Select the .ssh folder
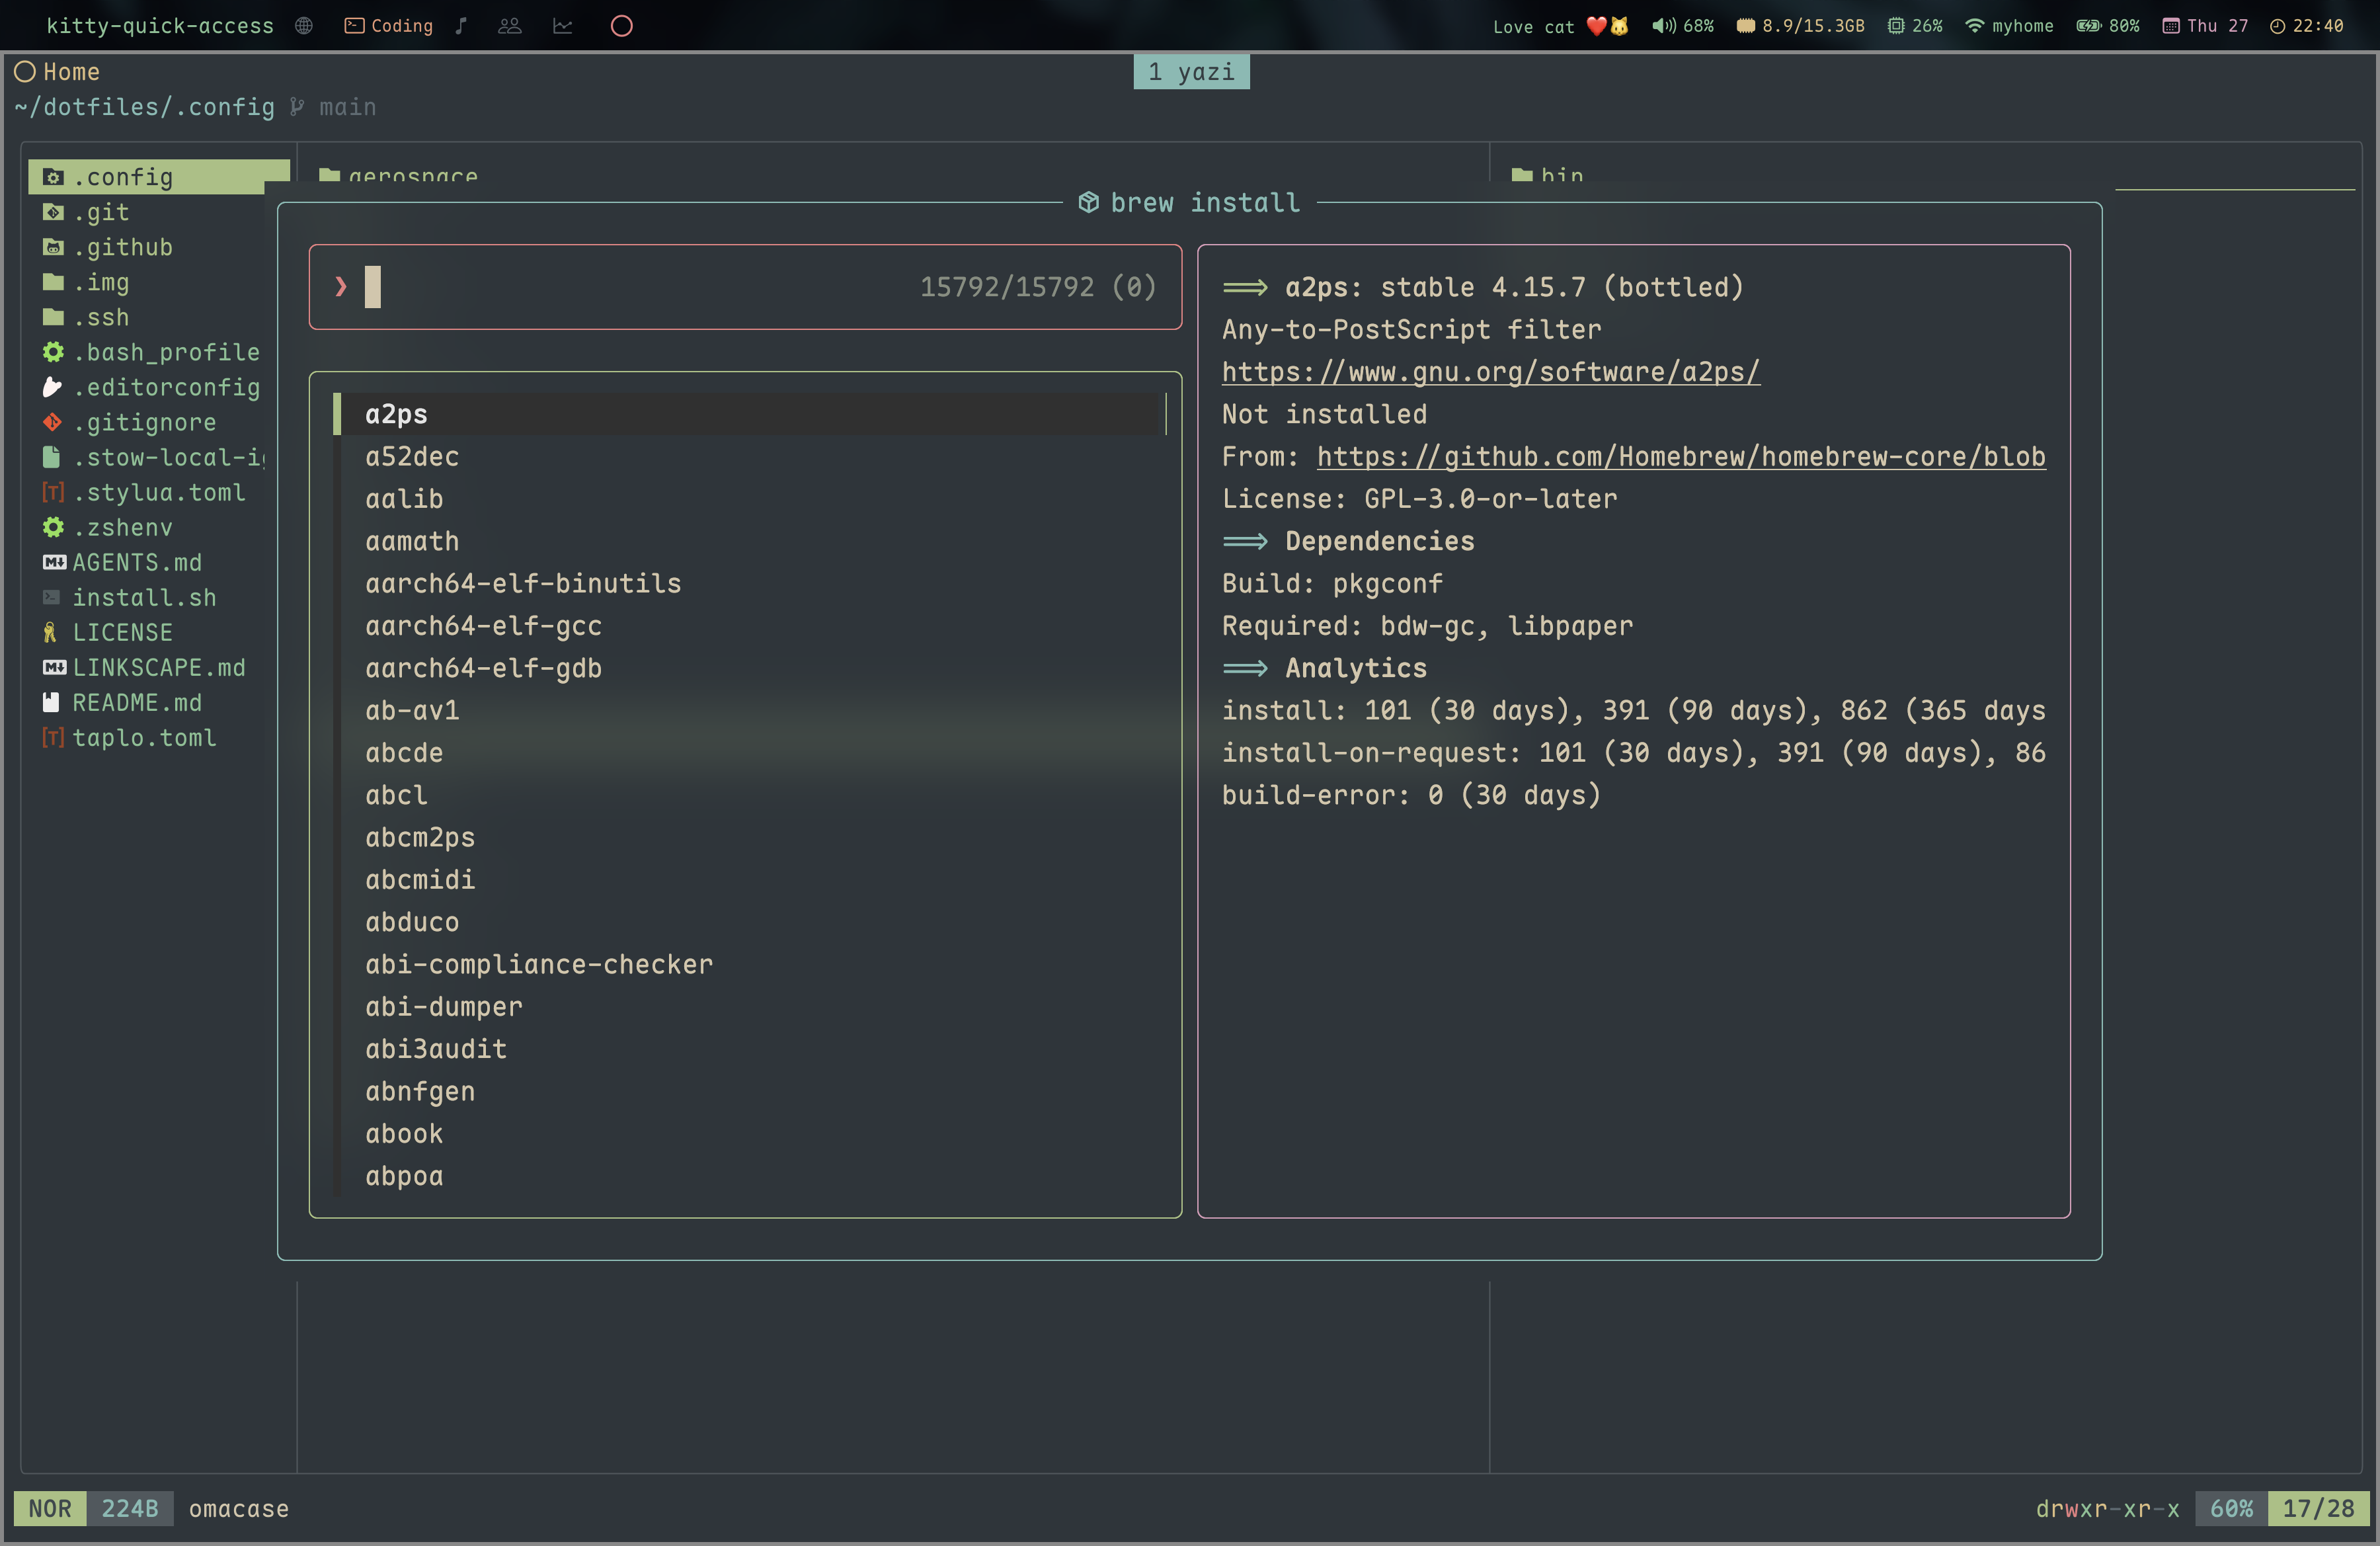Screen dimensions: 2380x1546 [x=86, y=317]
